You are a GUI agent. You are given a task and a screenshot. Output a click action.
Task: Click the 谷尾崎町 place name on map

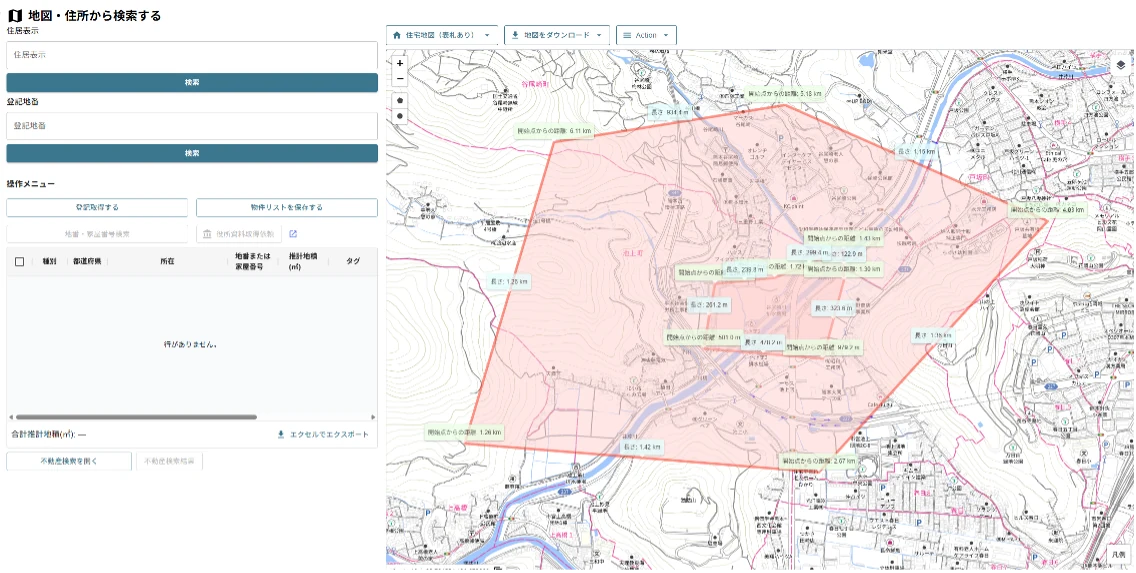click(x=536, y=84)
